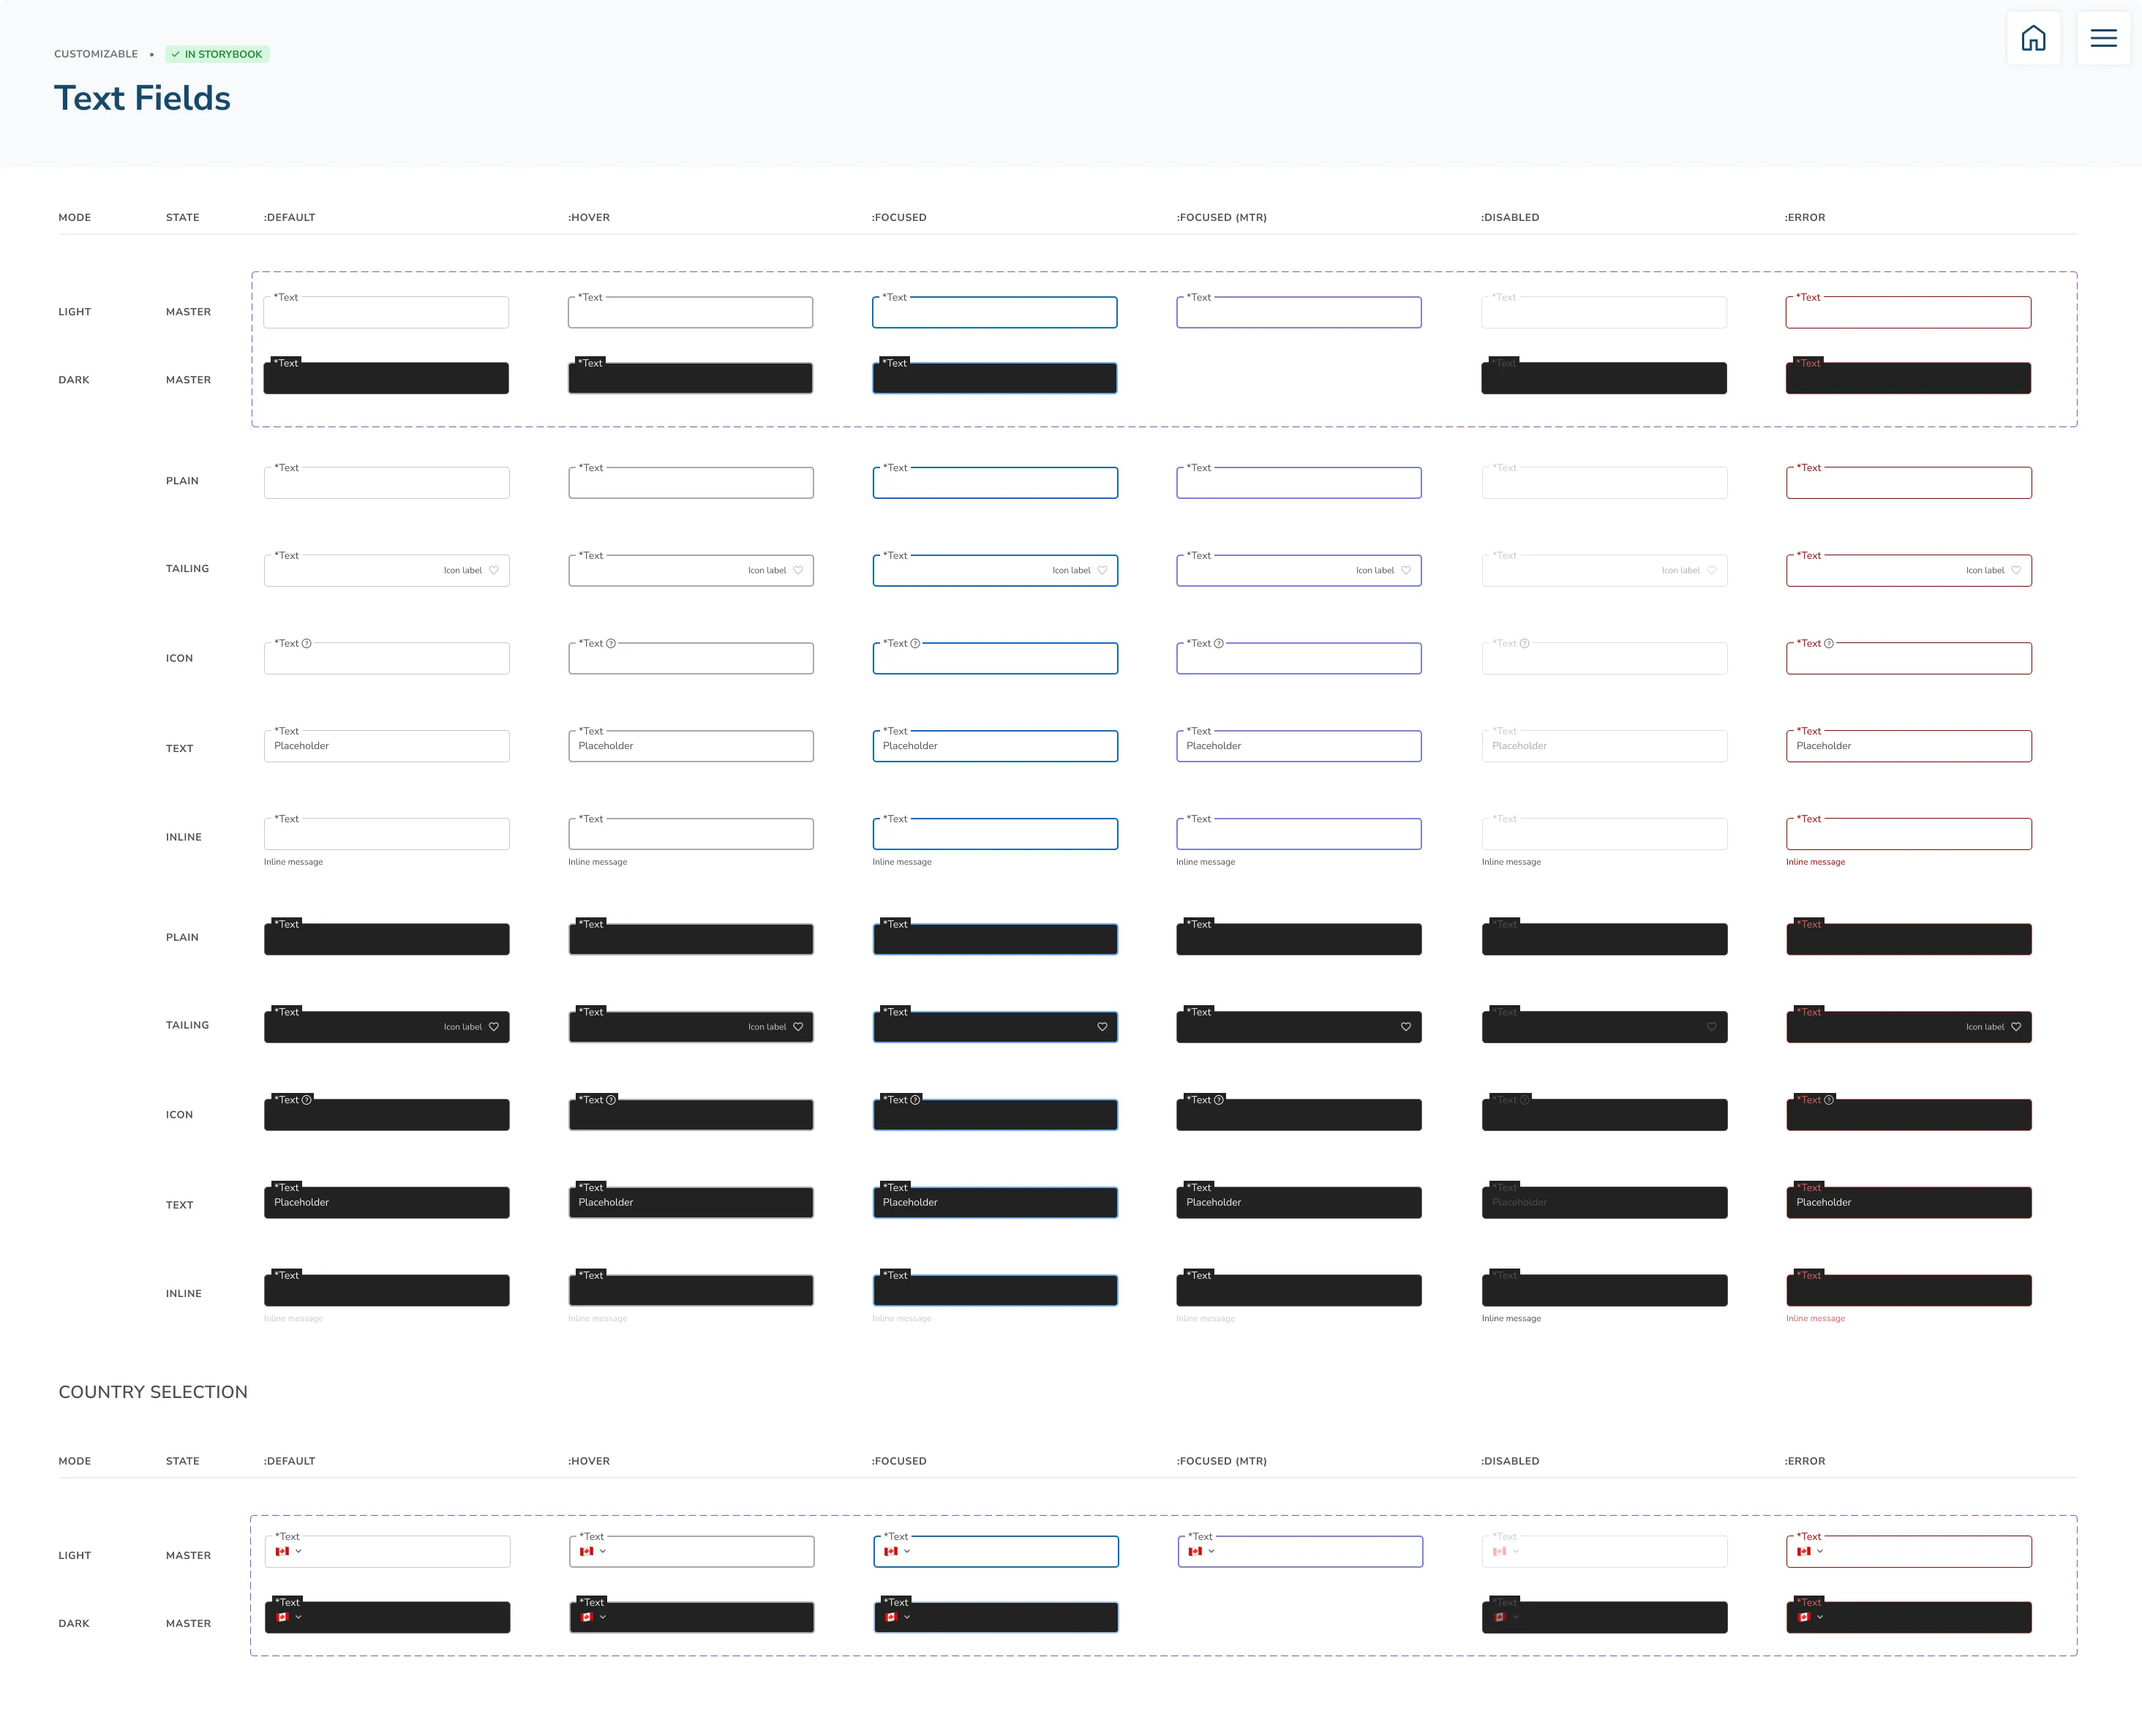Click the heart icon in the dark error tailing field
Image resolution: width=2142 pixels, height=1736 pixels.
pyautogui.click(x=2017, y=1026)
